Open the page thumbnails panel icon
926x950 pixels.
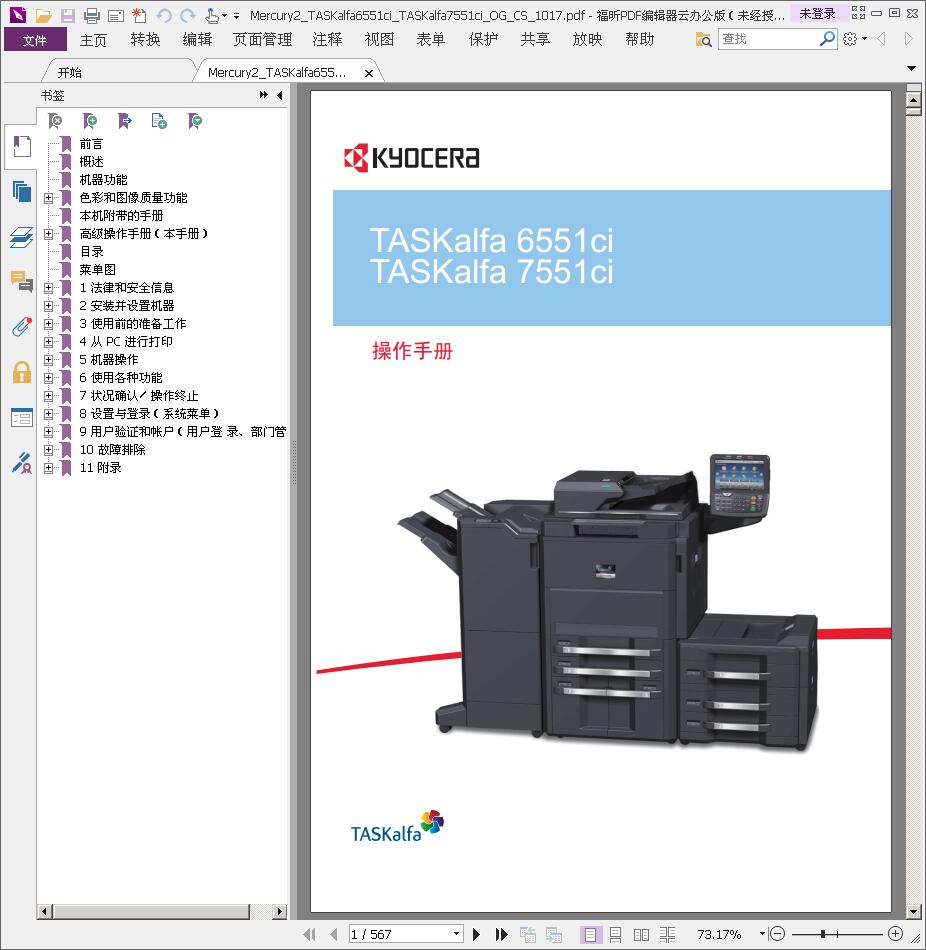[22, 191]
